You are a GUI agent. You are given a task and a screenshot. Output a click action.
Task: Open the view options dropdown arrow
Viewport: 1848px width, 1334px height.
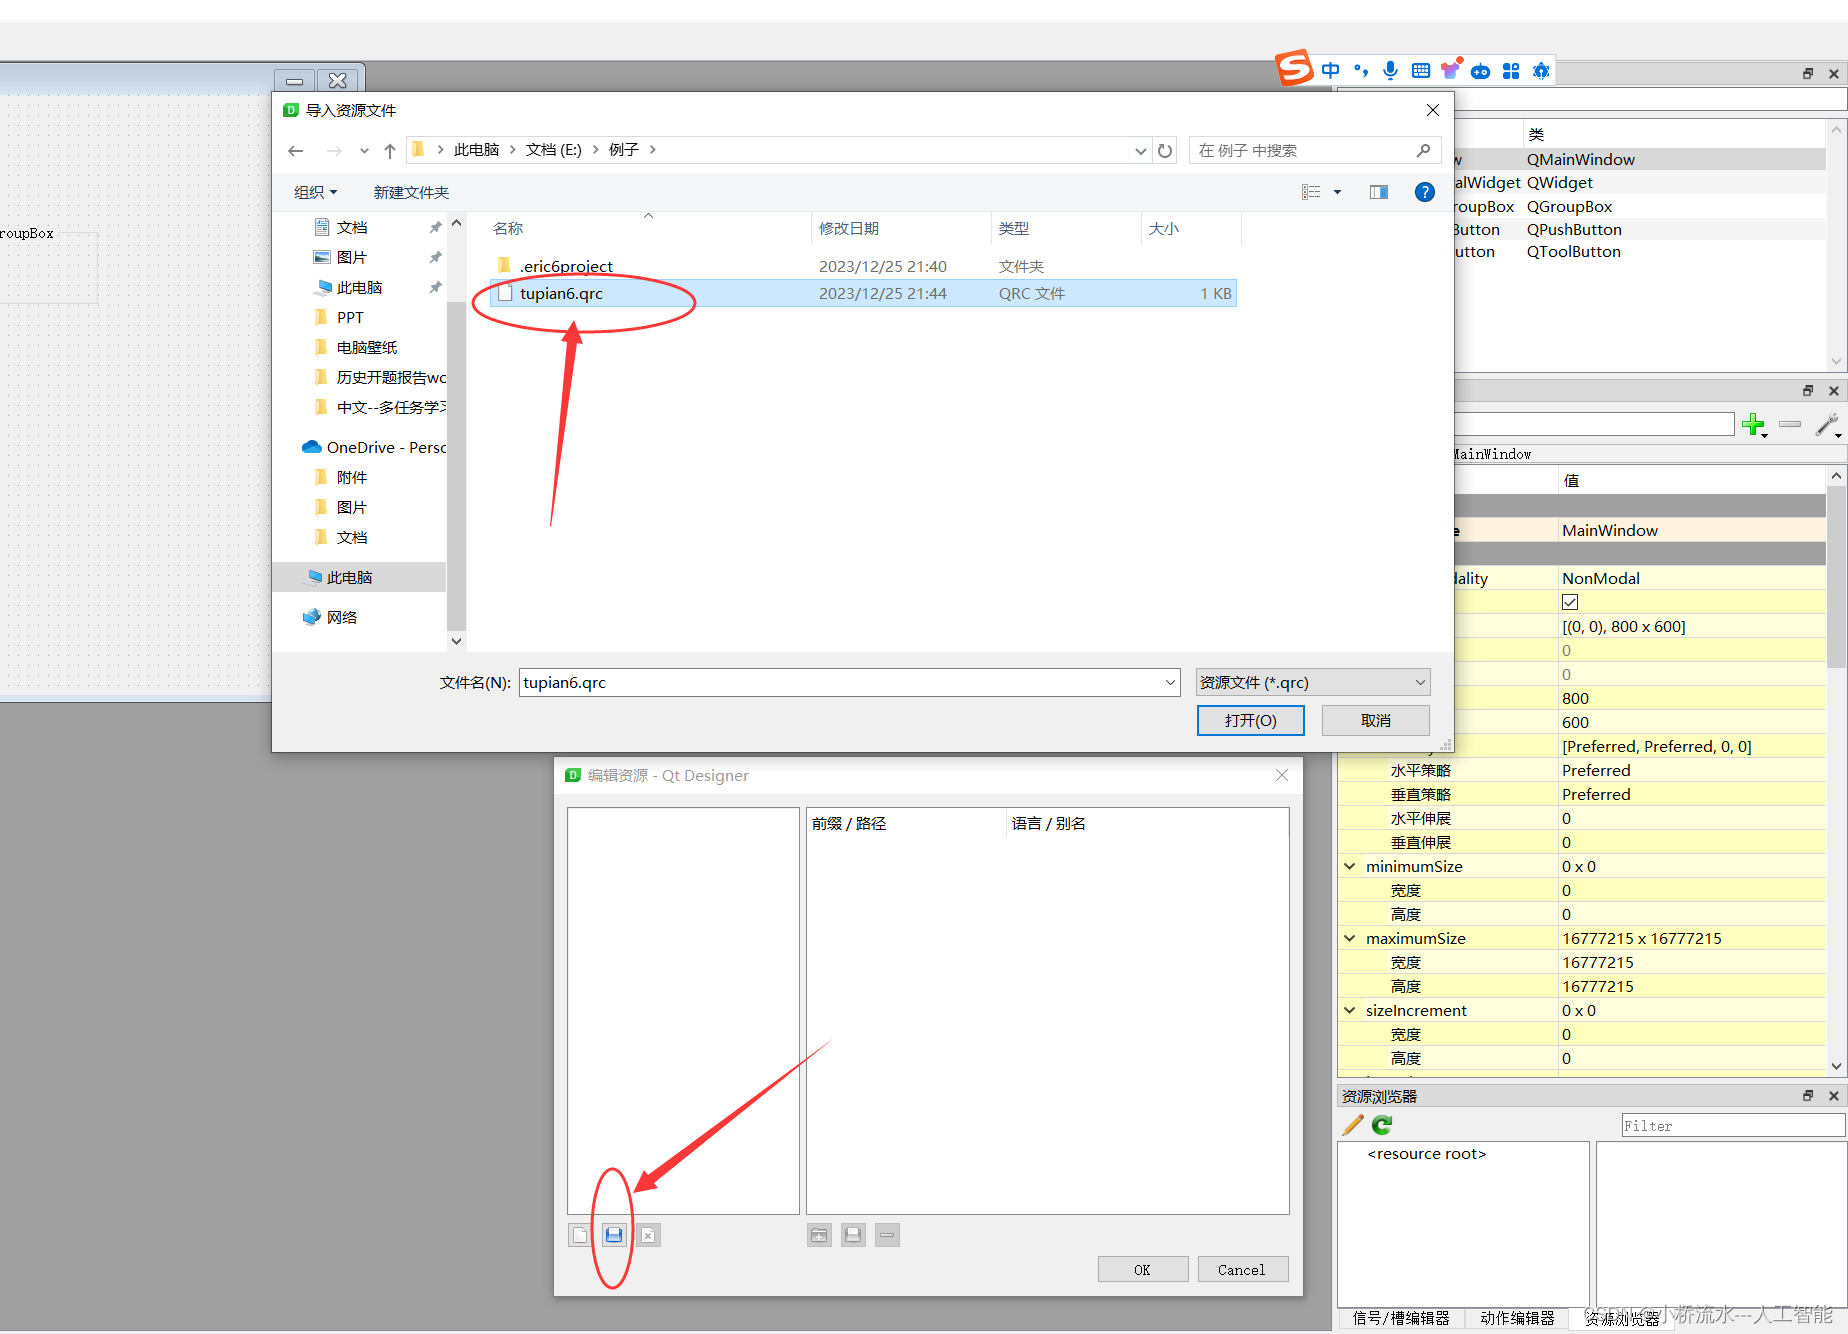pyautogui.click(x=1337, y=192)
